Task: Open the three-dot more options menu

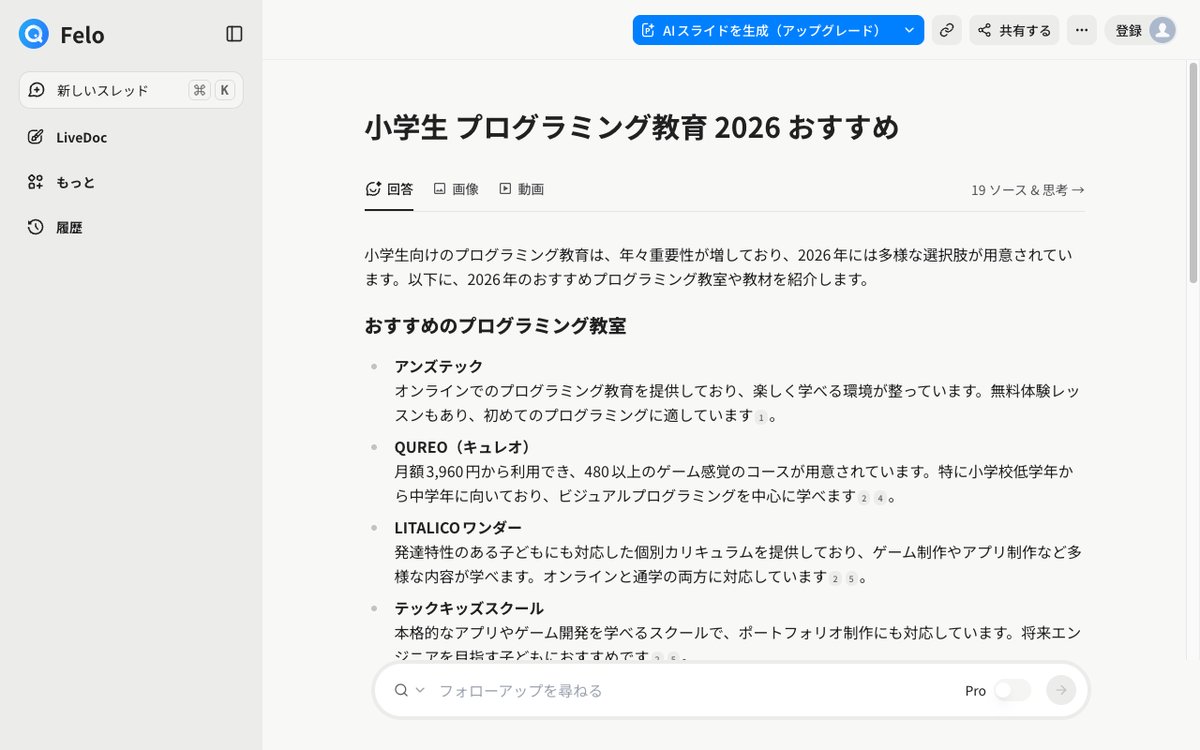Action: coord(1081,30)
